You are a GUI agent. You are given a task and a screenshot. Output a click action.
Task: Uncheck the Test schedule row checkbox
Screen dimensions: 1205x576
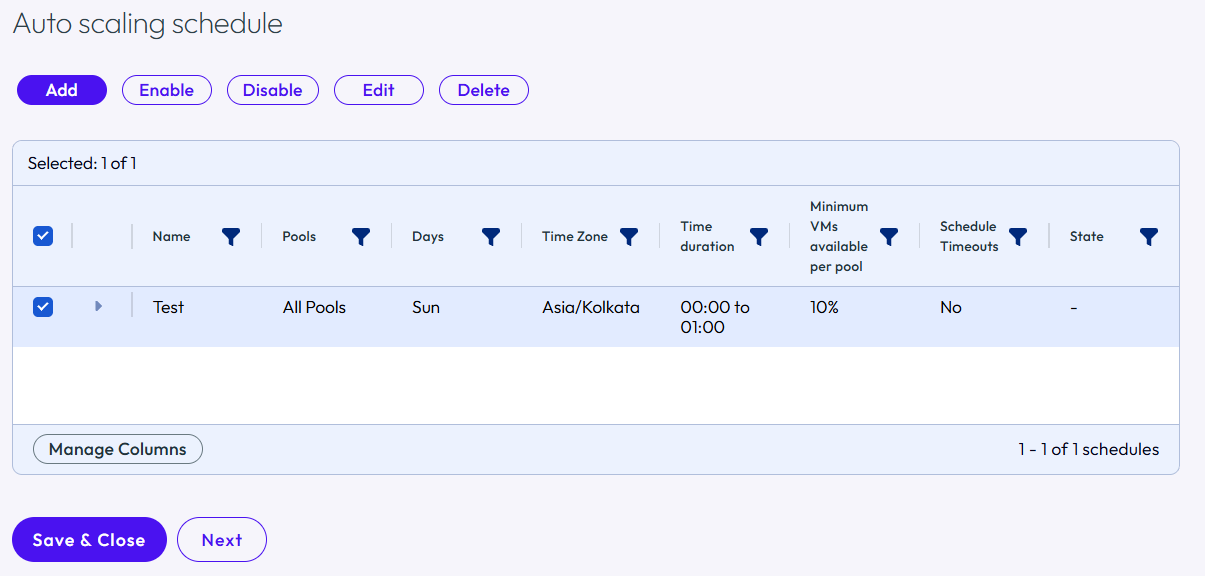pos(43,307)
